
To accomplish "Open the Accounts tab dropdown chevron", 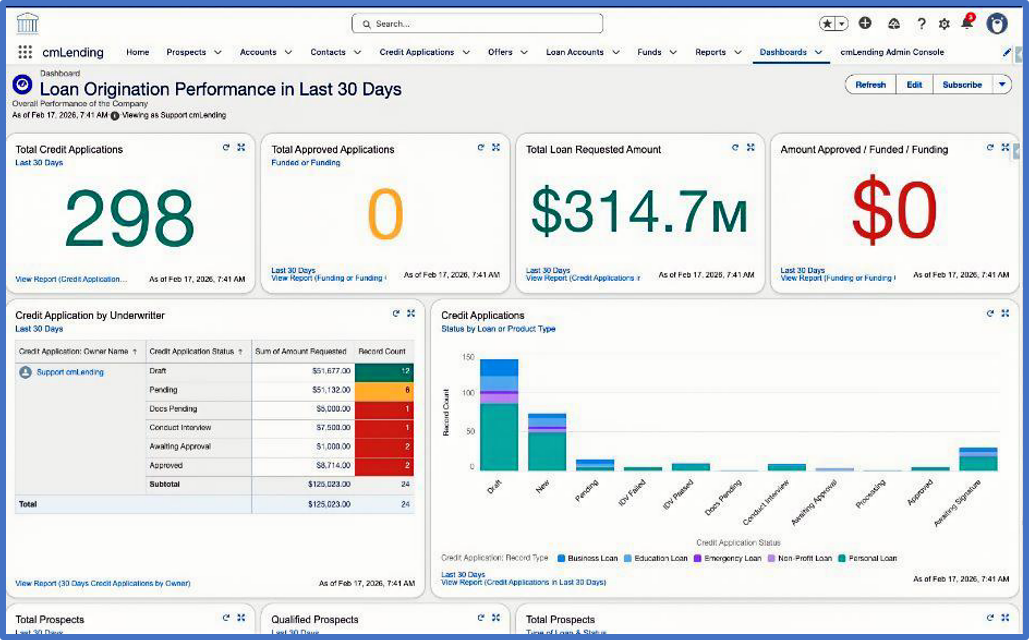I will click(288, 53).
